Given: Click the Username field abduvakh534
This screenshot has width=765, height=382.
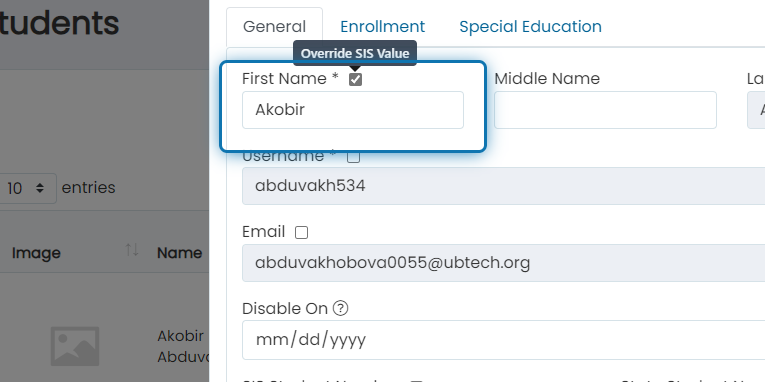Looking at the screenshot, I should click(503, 186).
